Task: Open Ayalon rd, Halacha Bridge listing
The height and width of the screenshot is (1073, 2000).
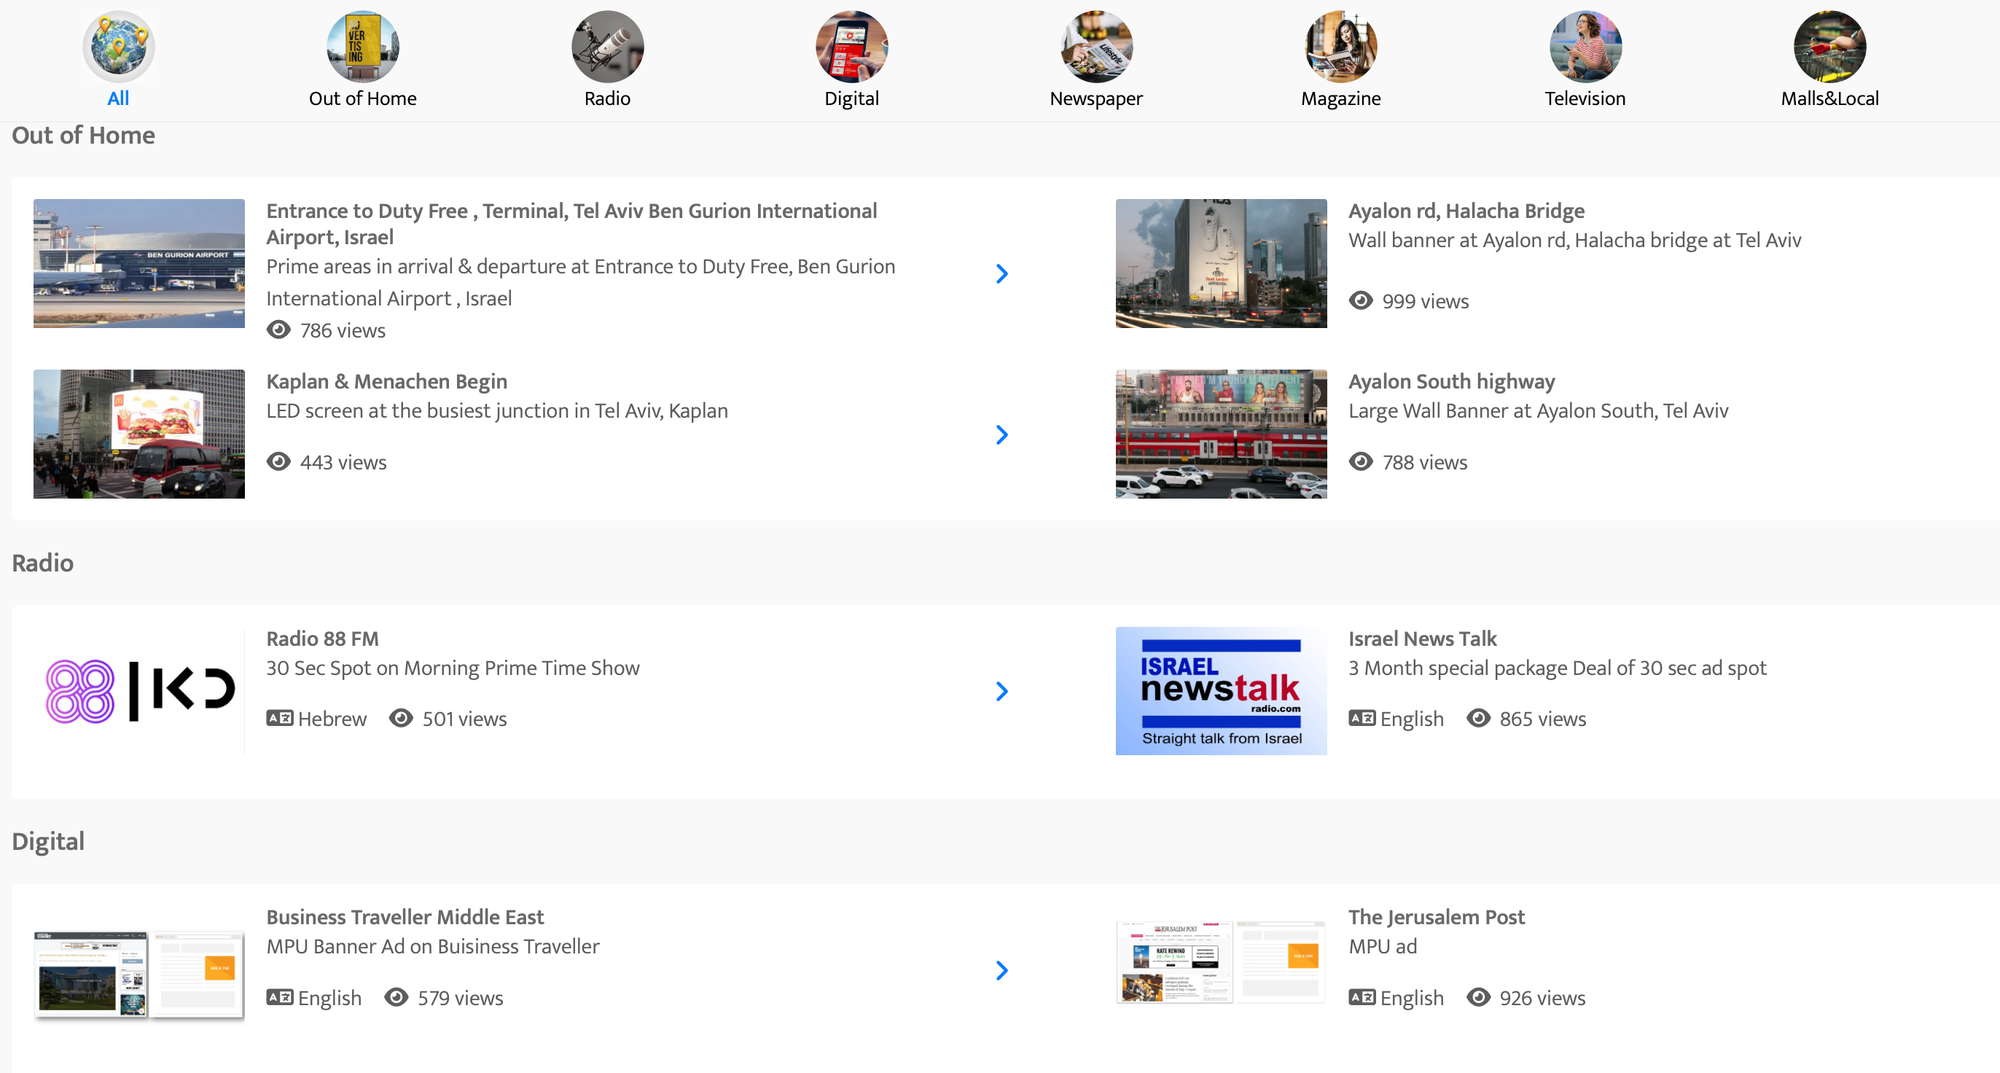Action: [1466, 211]
